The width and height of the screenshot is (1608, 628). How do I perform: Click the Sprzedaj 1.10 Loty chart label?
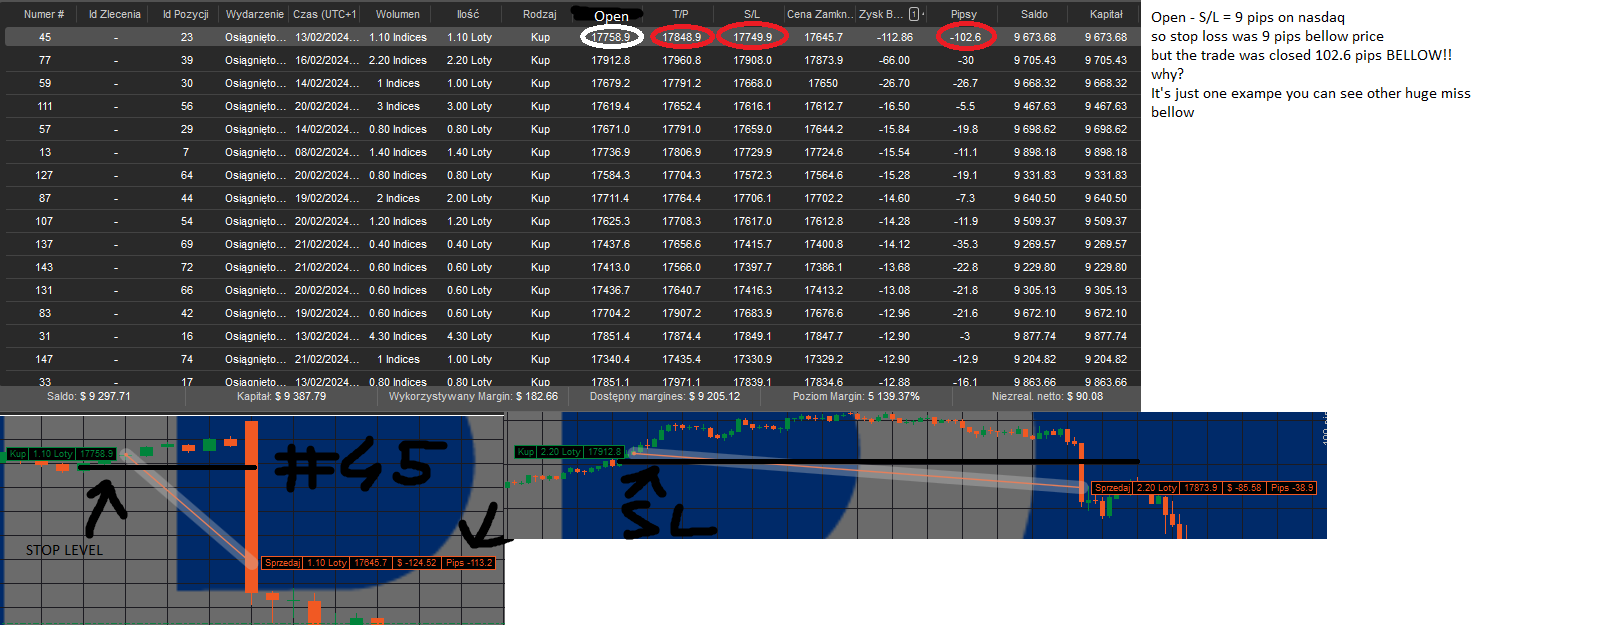click(378, 563)
